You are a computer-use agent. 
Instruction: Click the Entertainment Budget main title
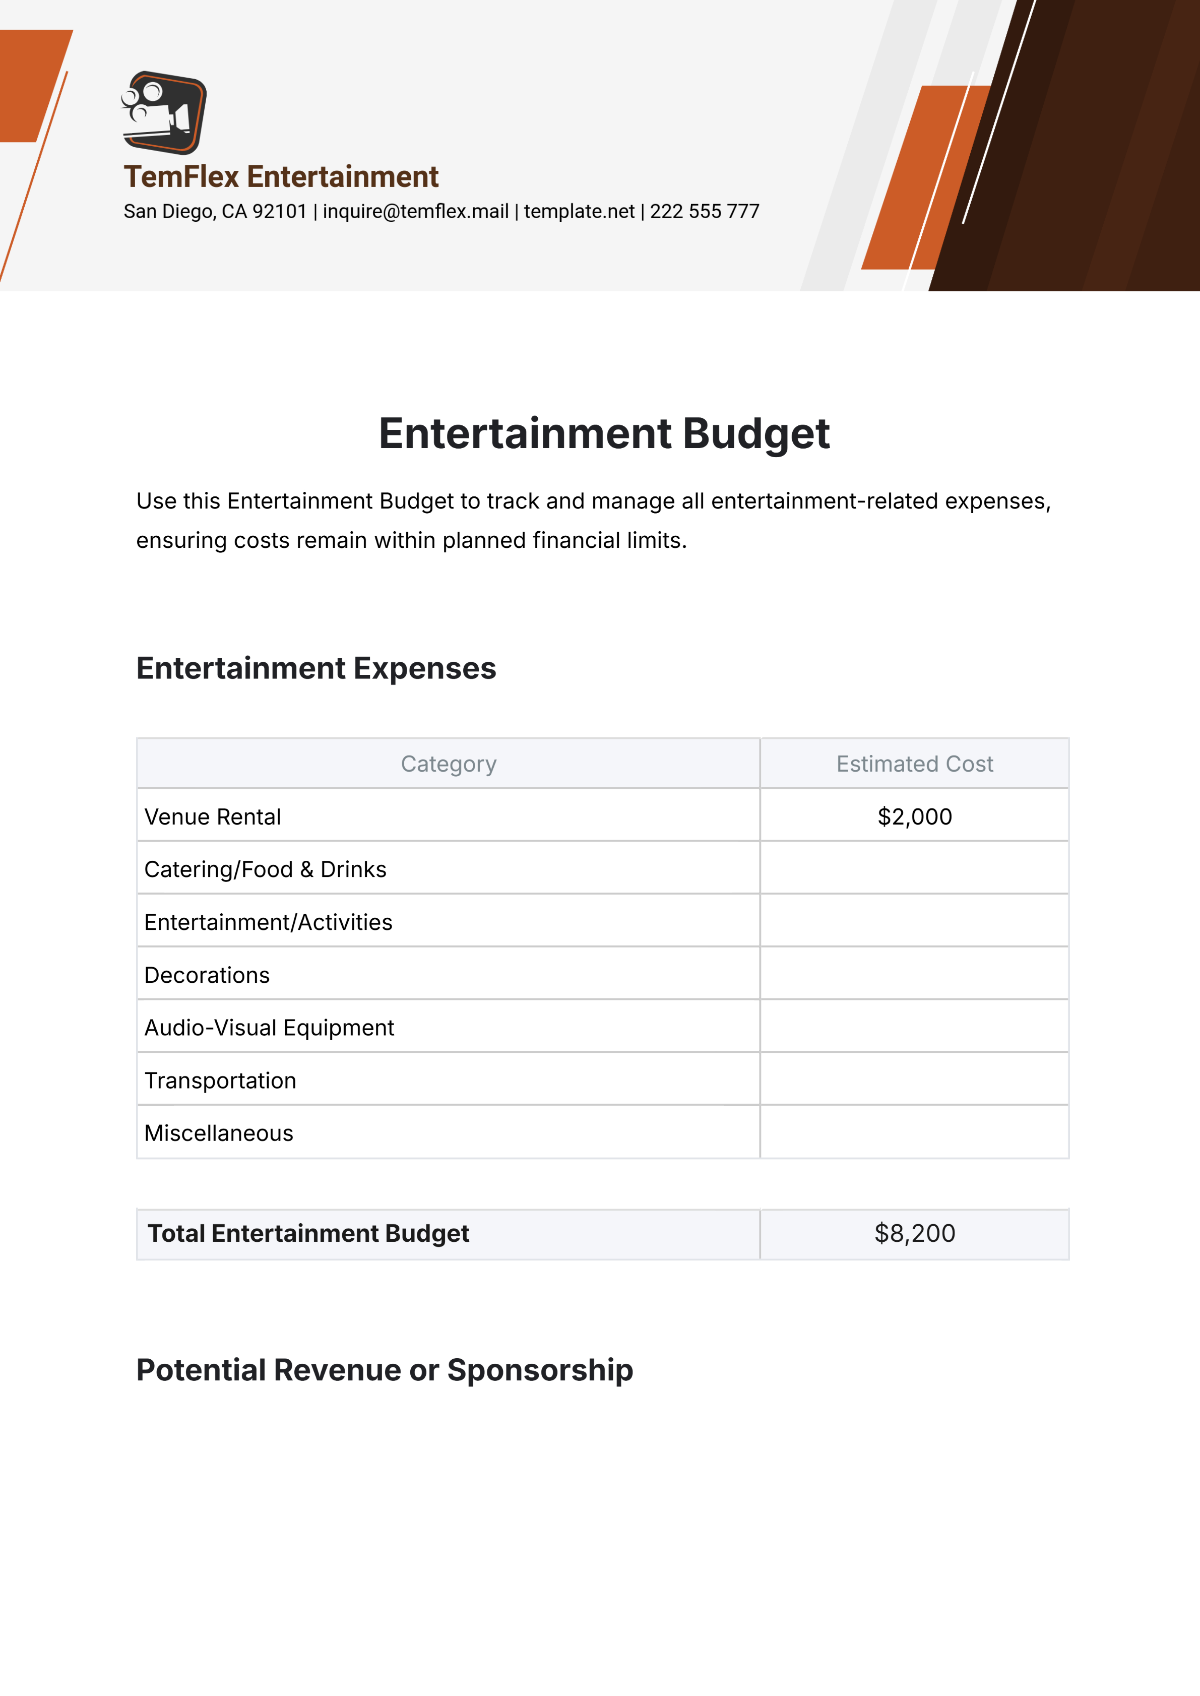[x=604, y=434]
